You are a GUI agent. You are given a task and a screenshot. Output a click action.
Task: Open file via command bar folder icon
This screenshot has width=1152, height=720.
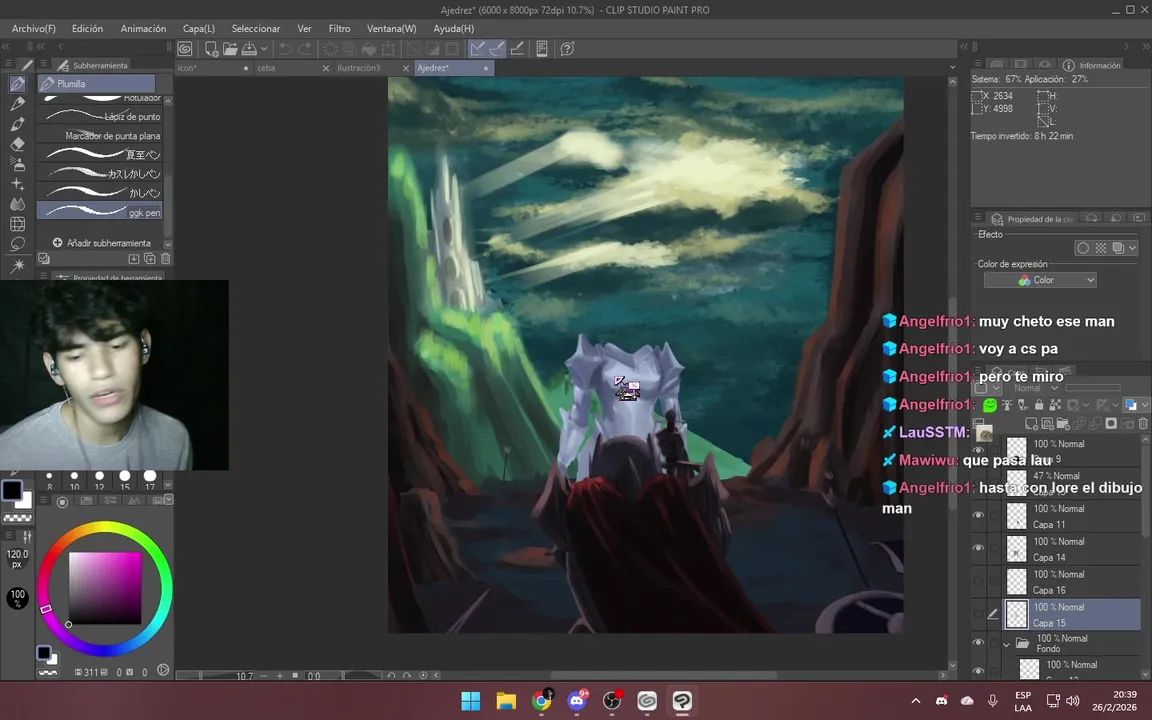(230, 49)
